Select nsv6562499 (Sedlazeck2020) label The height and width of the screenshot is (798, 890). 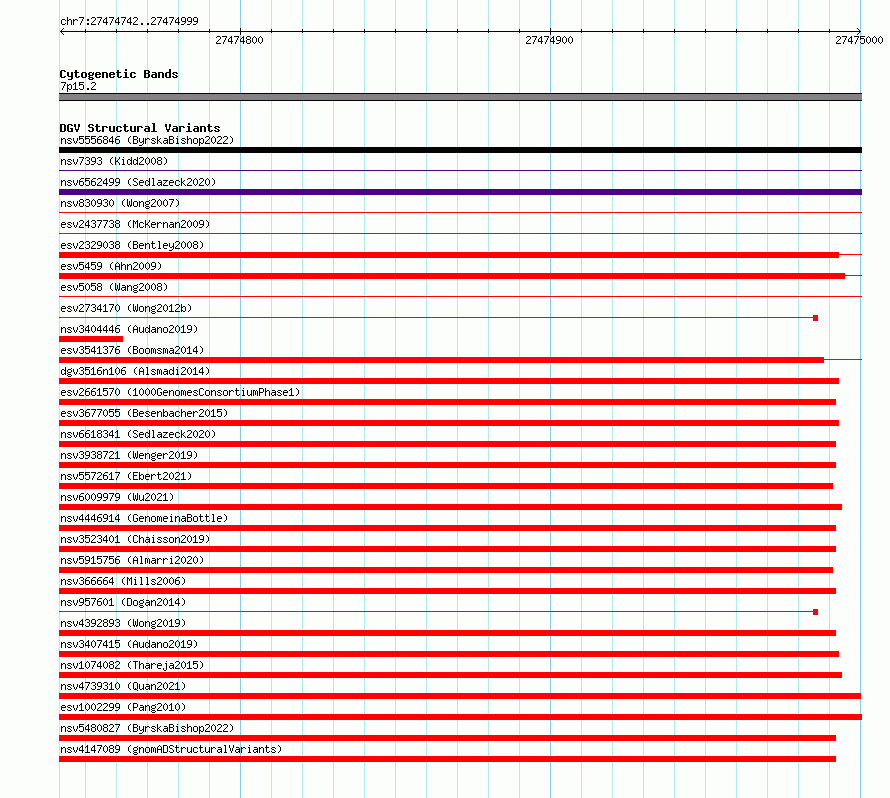tap(138, 182)
